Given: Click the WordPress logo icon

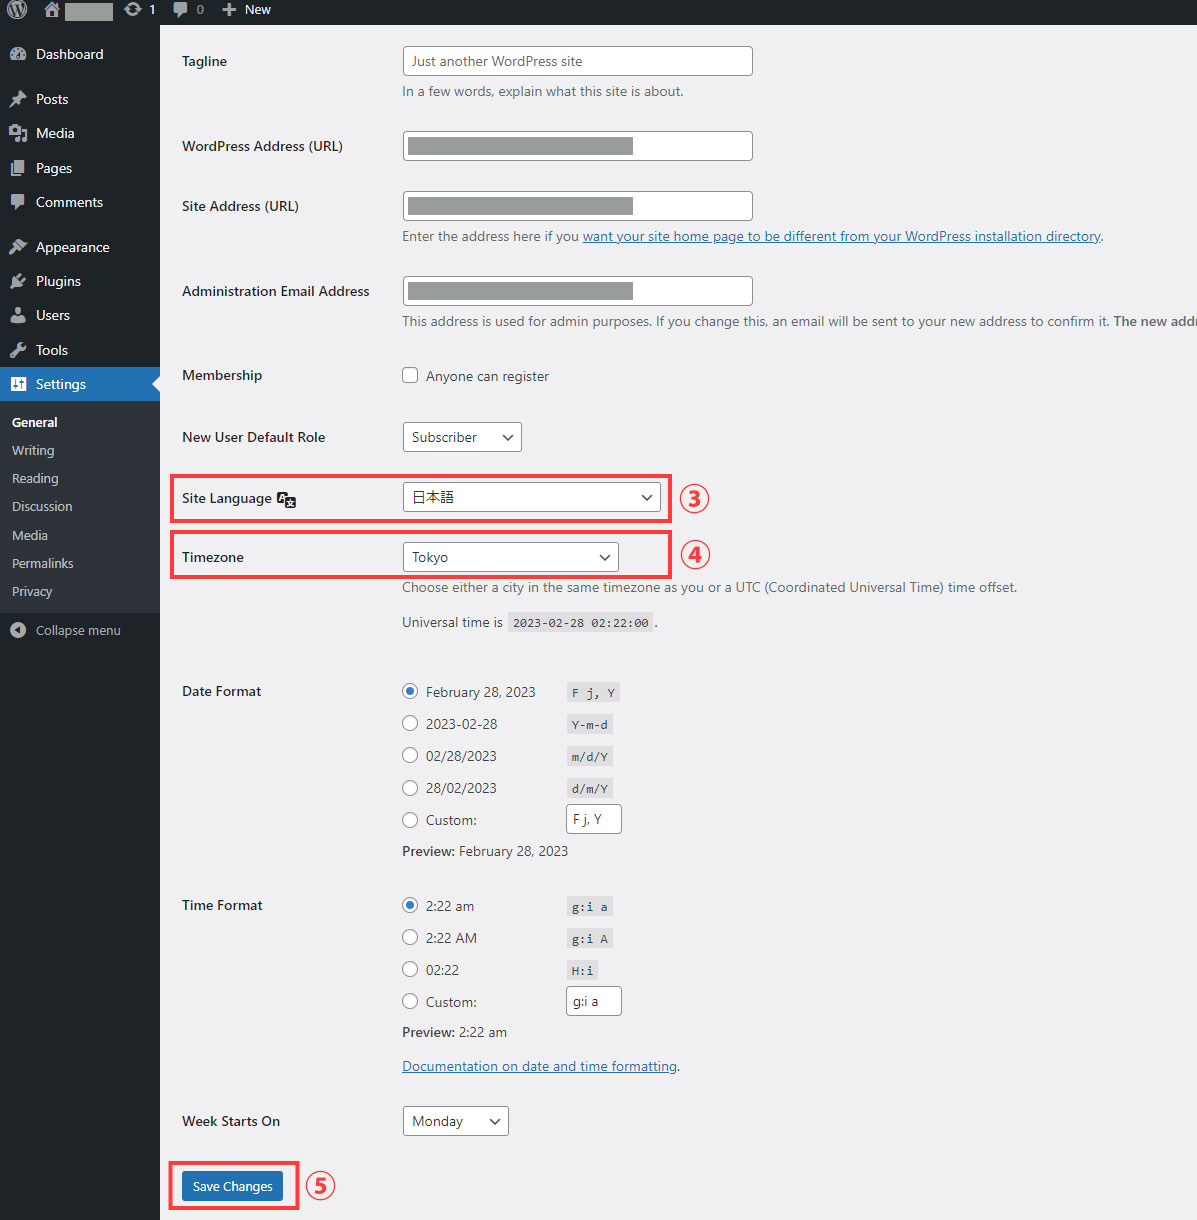Looking at the screenshot, I should 17,10.
